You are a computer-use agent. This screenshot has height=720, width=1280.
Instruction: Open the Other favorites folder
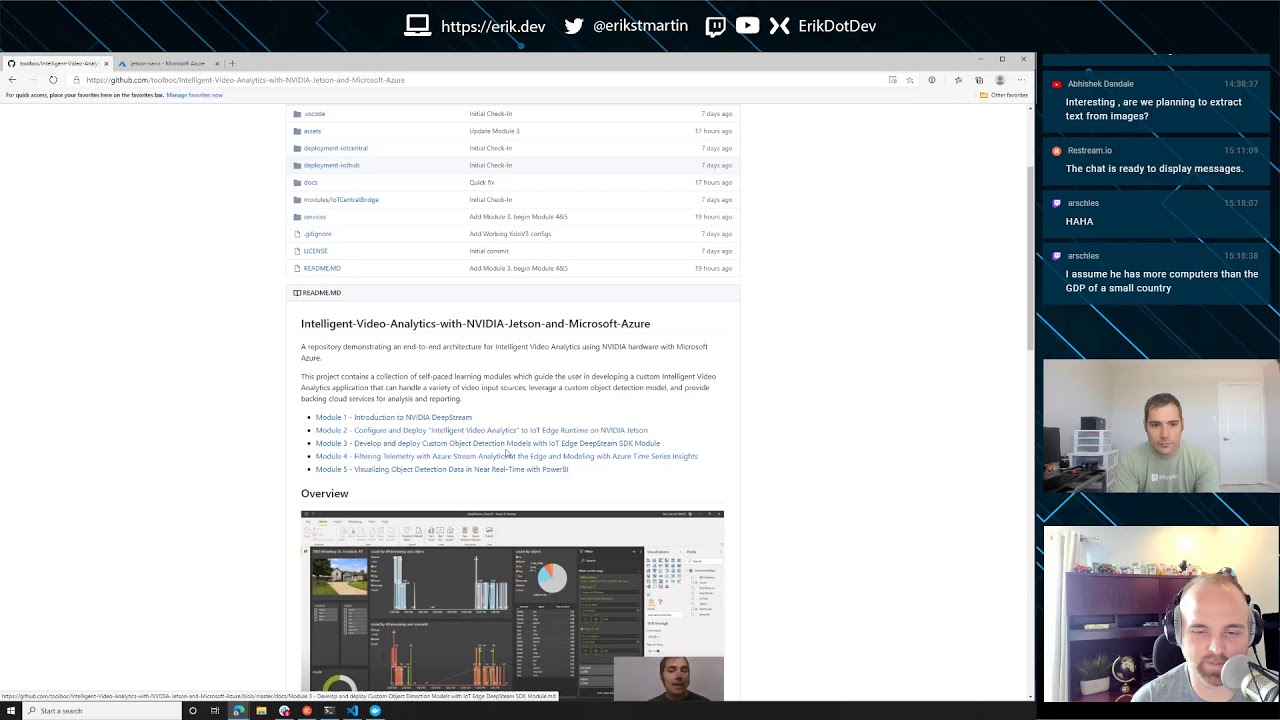[1004, 95]
